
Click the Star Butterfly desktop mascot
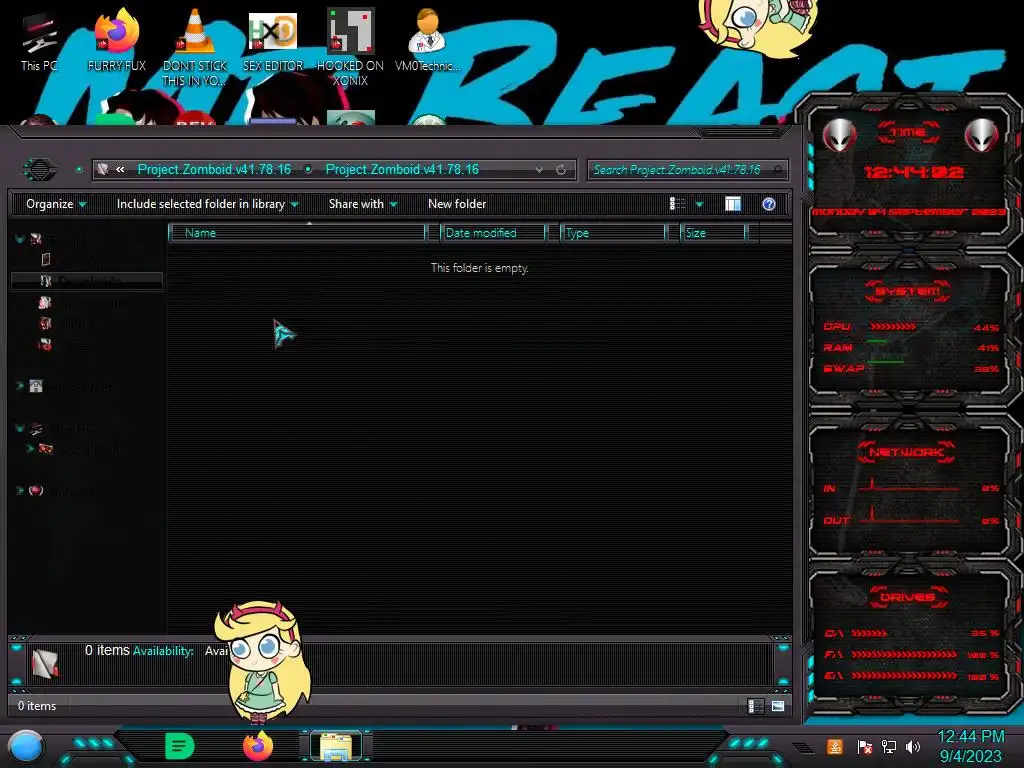(x=263, y=662)
